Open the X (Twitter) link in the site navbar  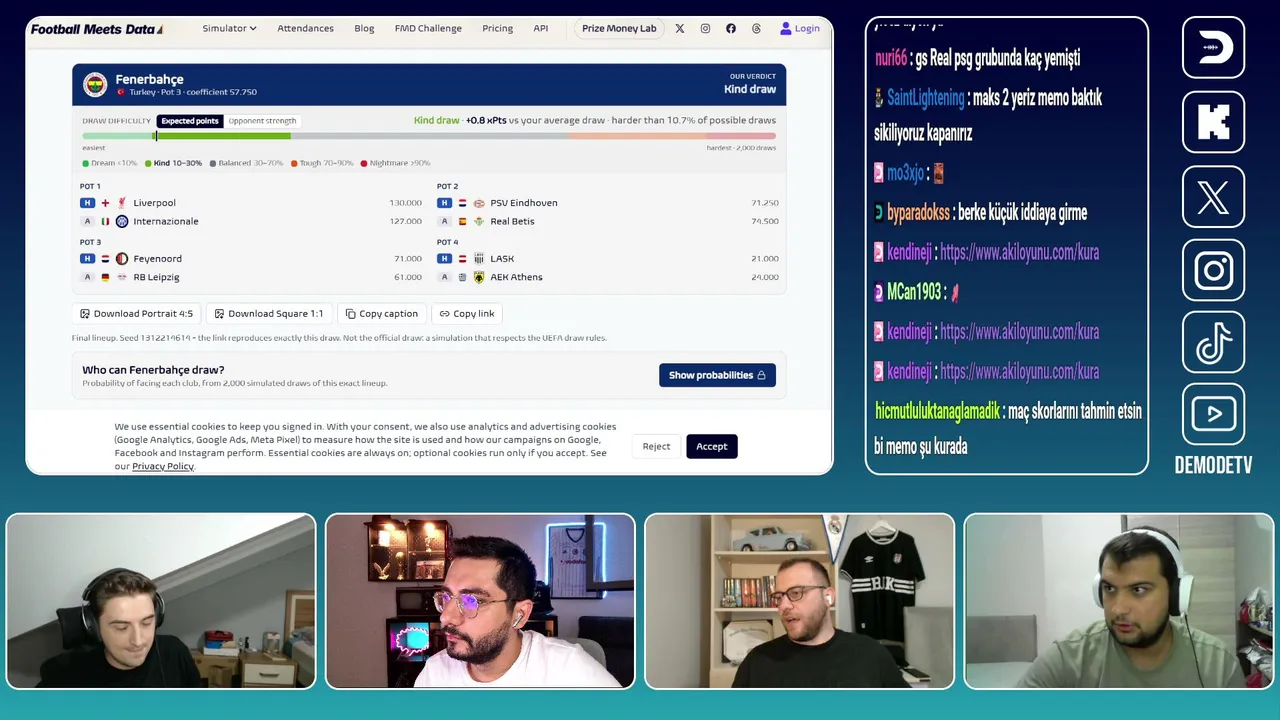click(680, 29)
